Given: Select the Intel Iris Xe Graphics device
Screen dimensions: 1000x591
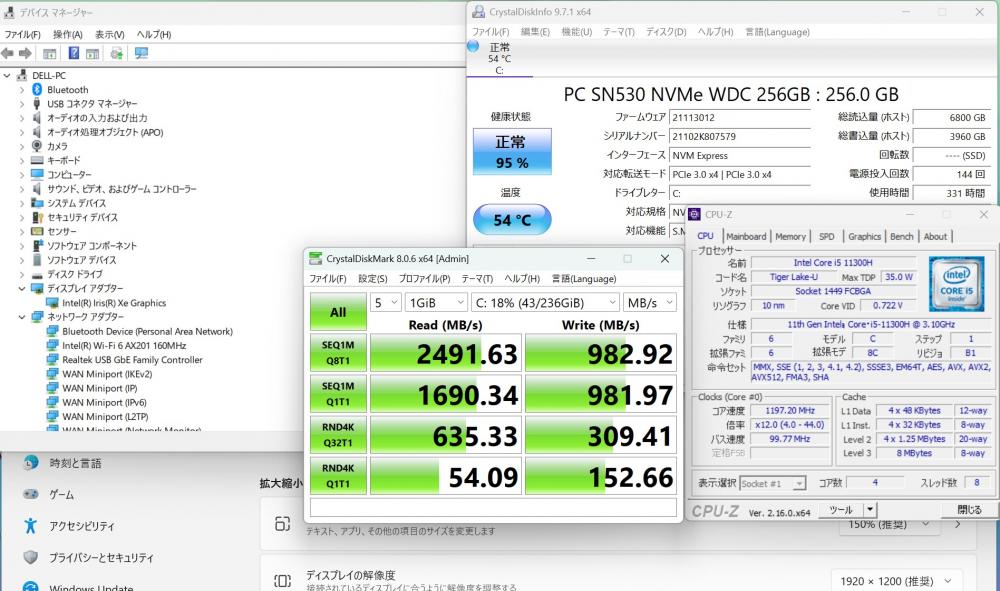Looking at the screenshot, I should [x=113, y=303].
